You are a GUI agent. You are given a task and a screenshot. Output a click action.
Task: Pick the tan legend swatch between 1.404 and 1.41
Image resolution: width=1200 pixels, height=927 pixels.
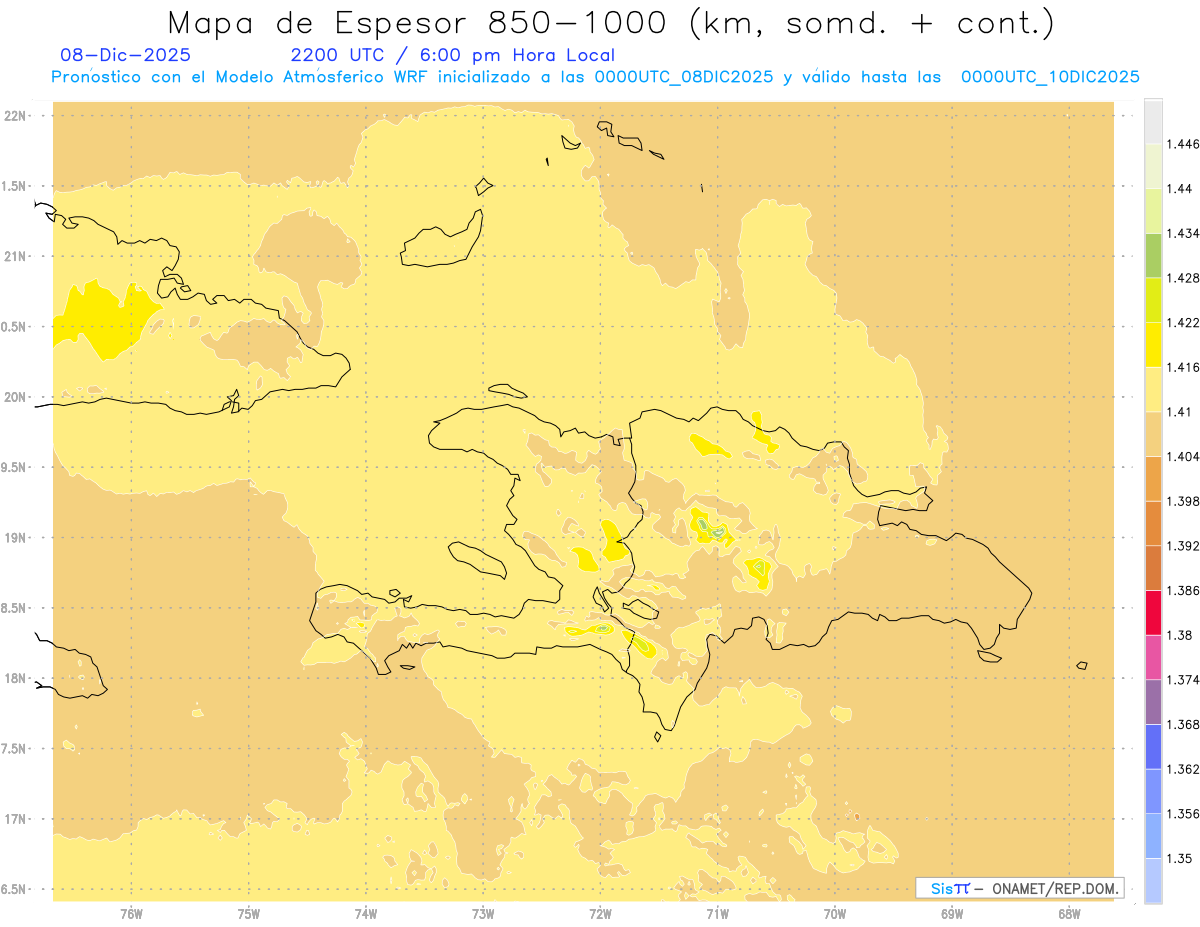point(1153,434)
